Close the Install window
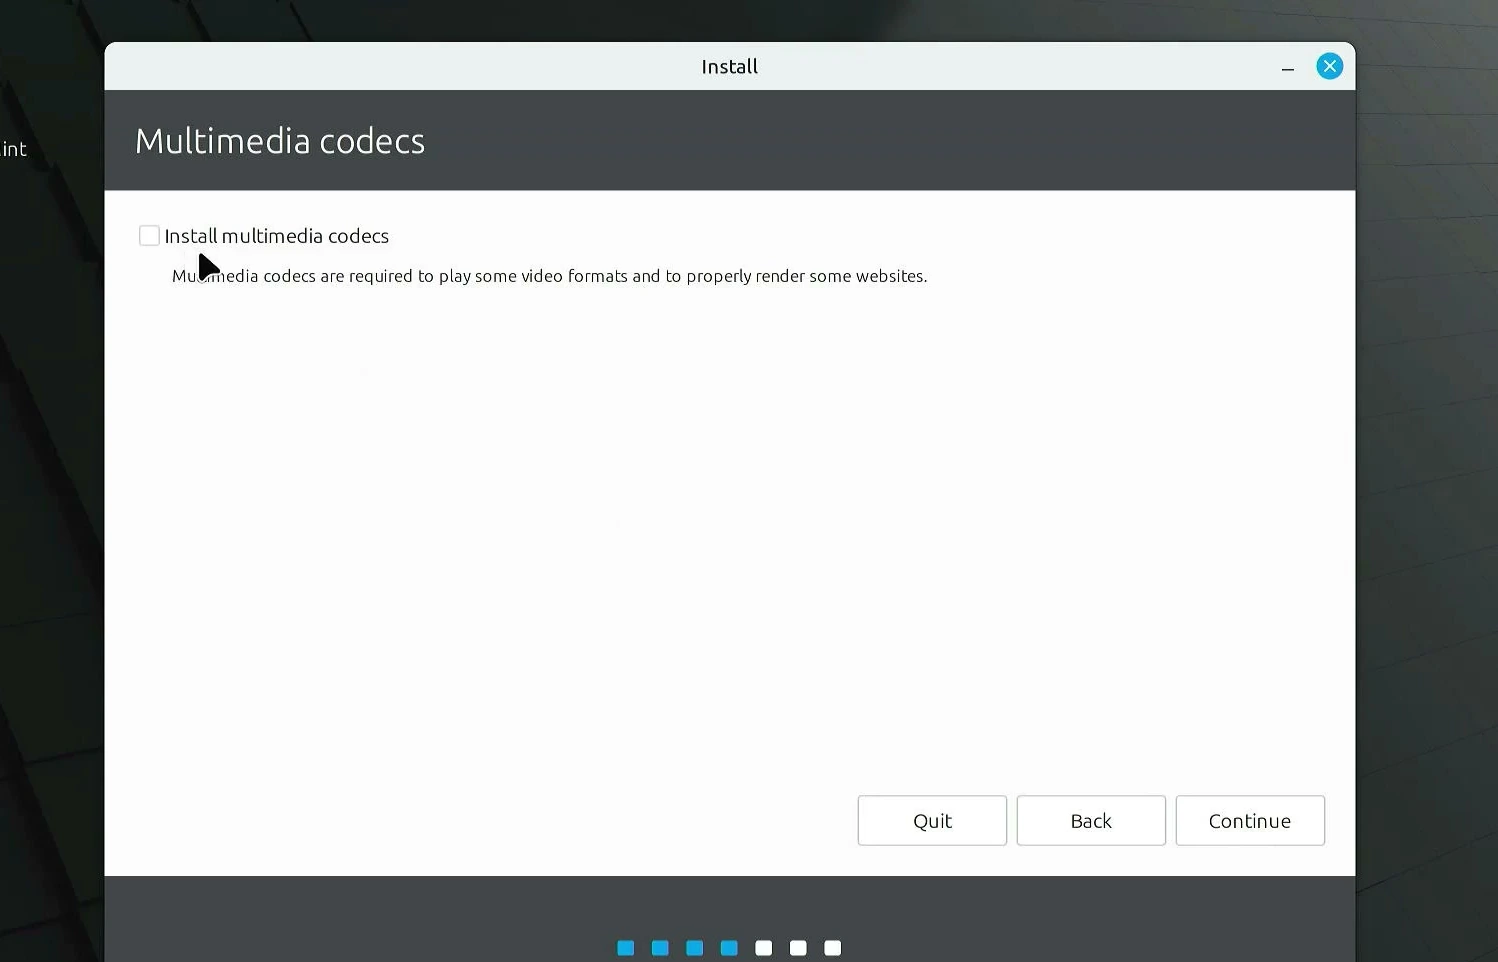 (1330, 67)
